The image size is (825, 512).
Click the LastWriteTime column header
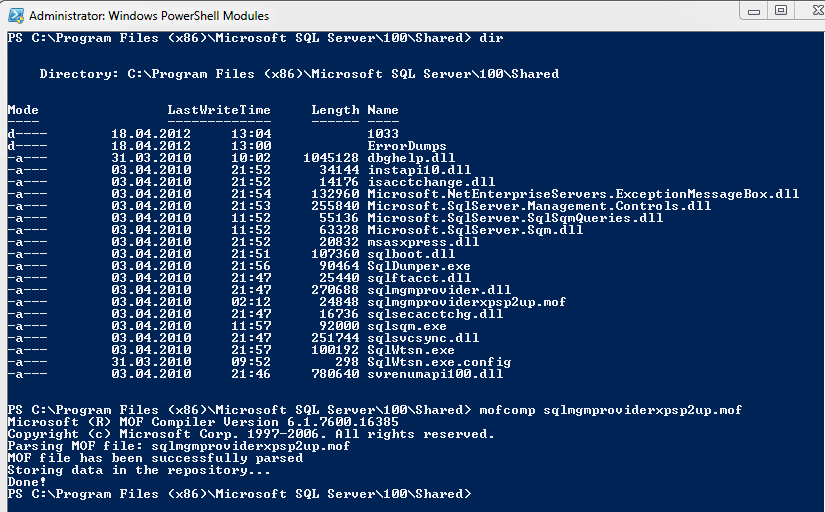tap(219, 110)
